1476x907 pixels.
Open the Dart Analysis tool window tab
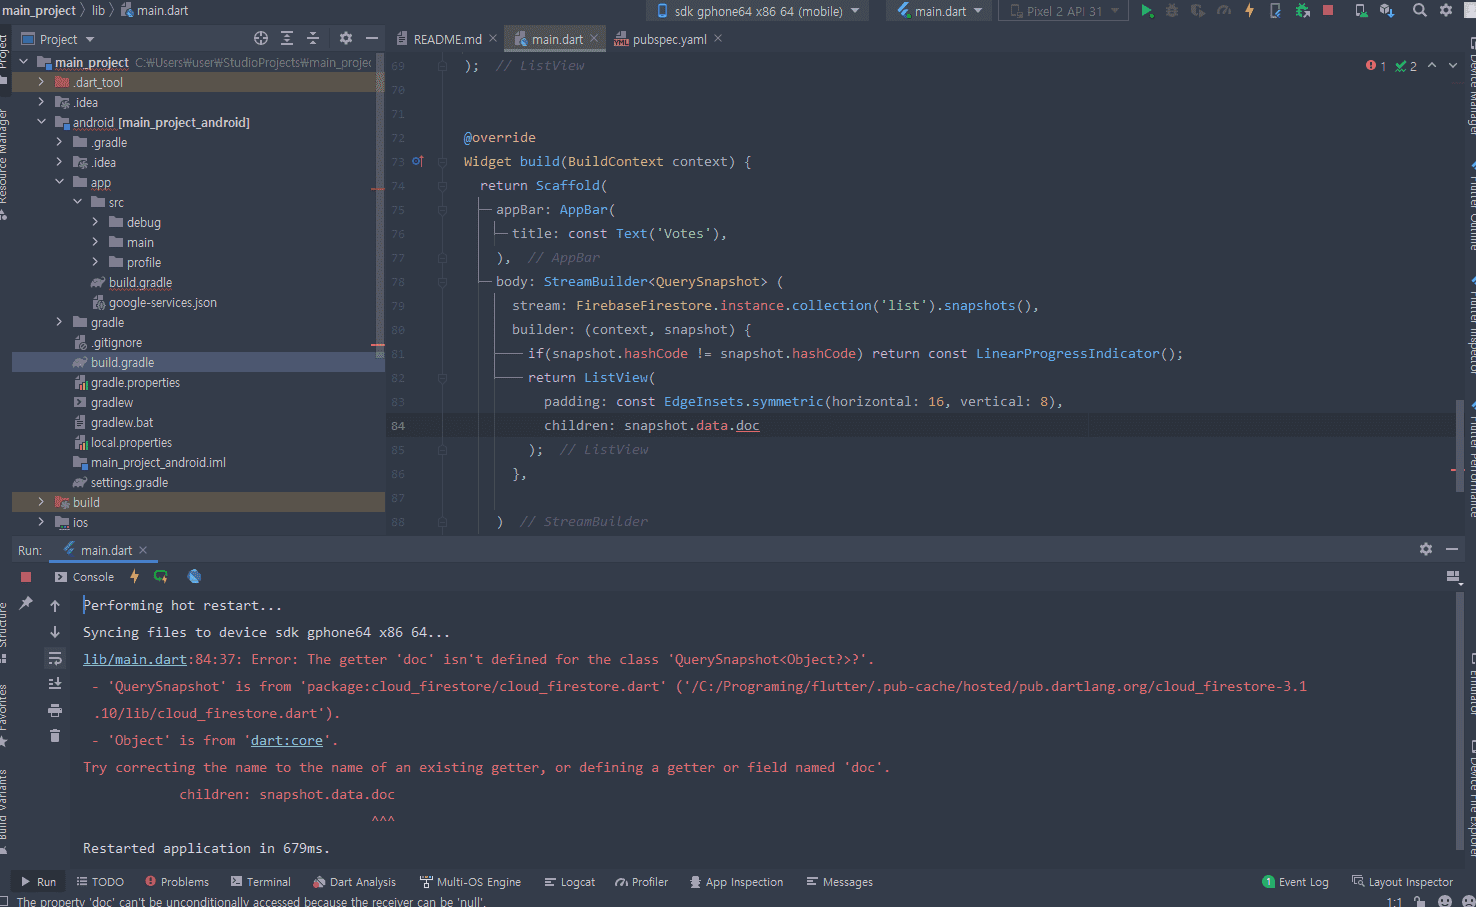click(354, 882)
